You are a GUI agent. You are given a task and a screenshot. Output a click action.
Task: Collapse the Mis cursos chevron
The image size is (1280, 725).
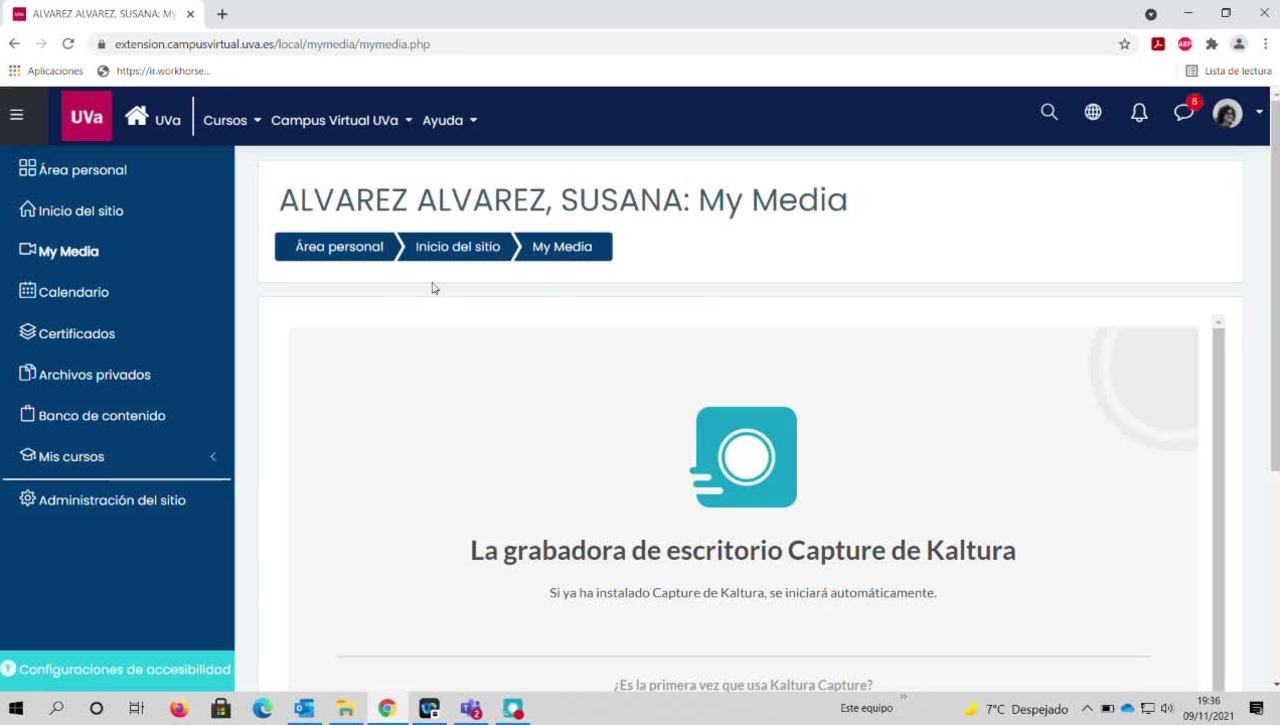pos(213,457)
